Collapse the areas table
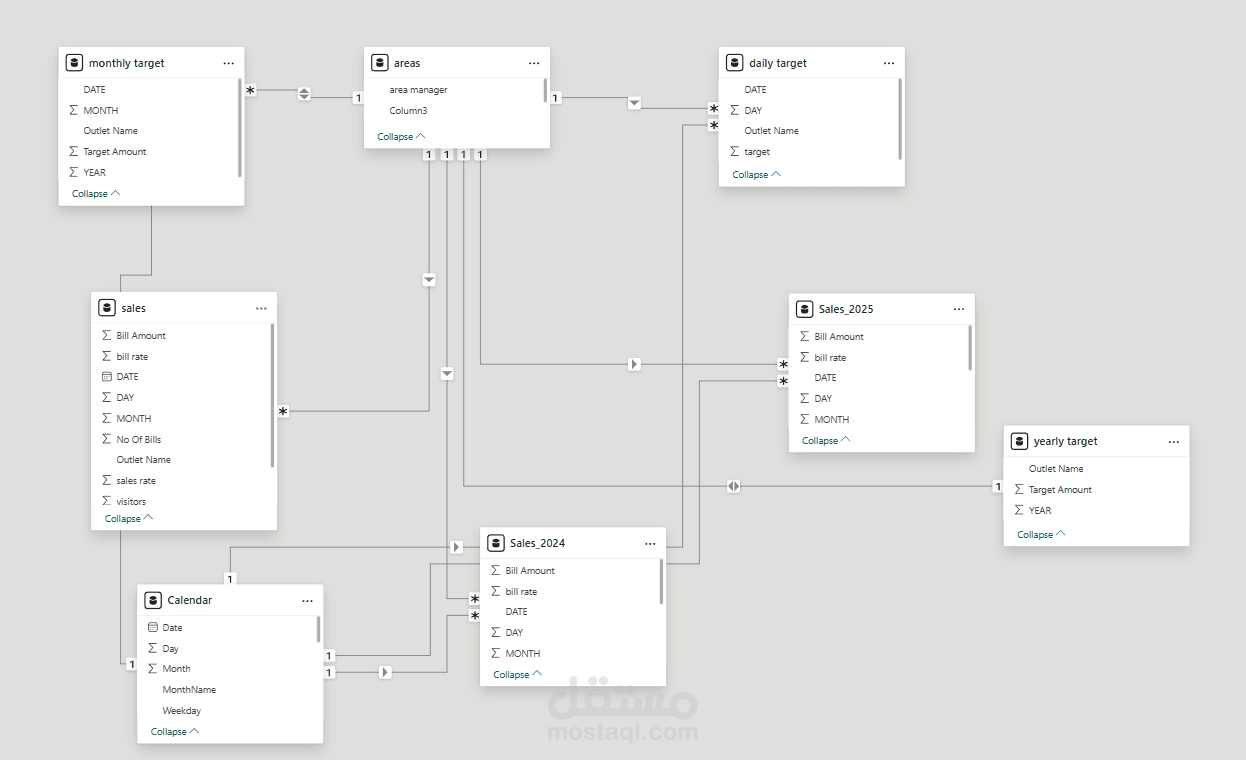Image resolution: width=1246 pixels, height=760 pixels. [401, 136]
